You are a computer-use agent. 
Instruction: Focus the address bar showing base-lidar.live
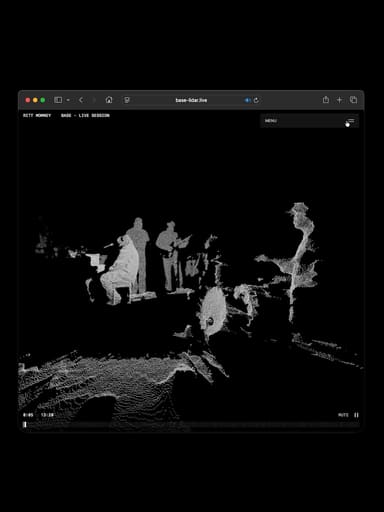point(191,100)
